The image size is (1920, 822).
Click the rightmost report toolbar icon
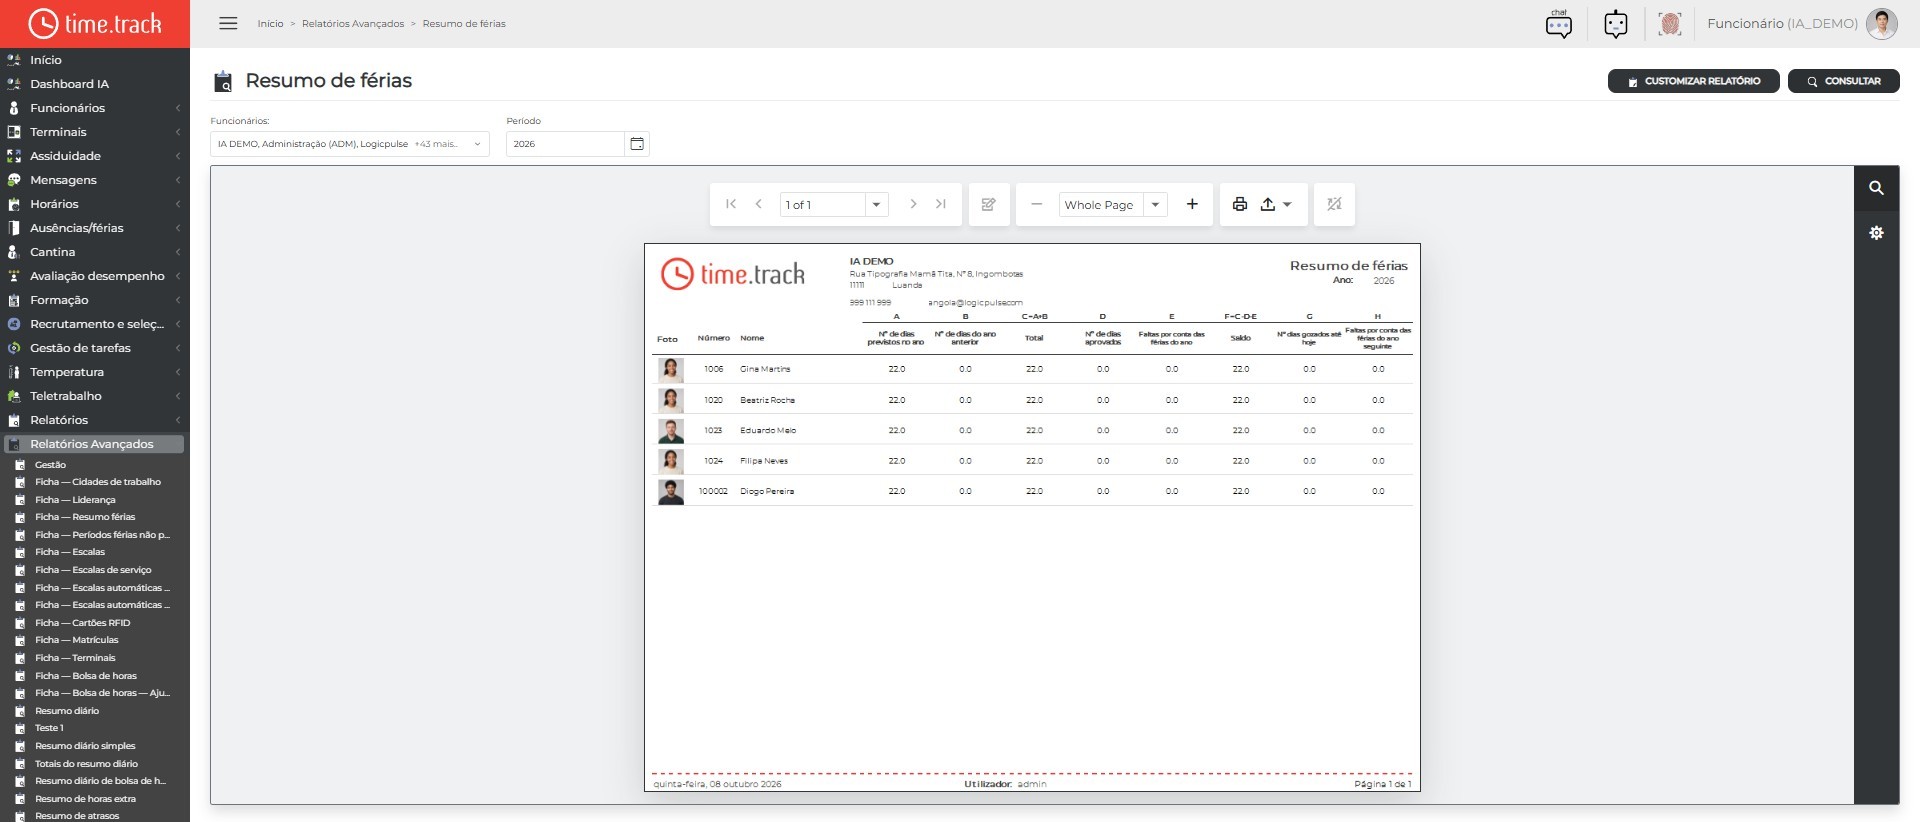[x=1334, y=204]
